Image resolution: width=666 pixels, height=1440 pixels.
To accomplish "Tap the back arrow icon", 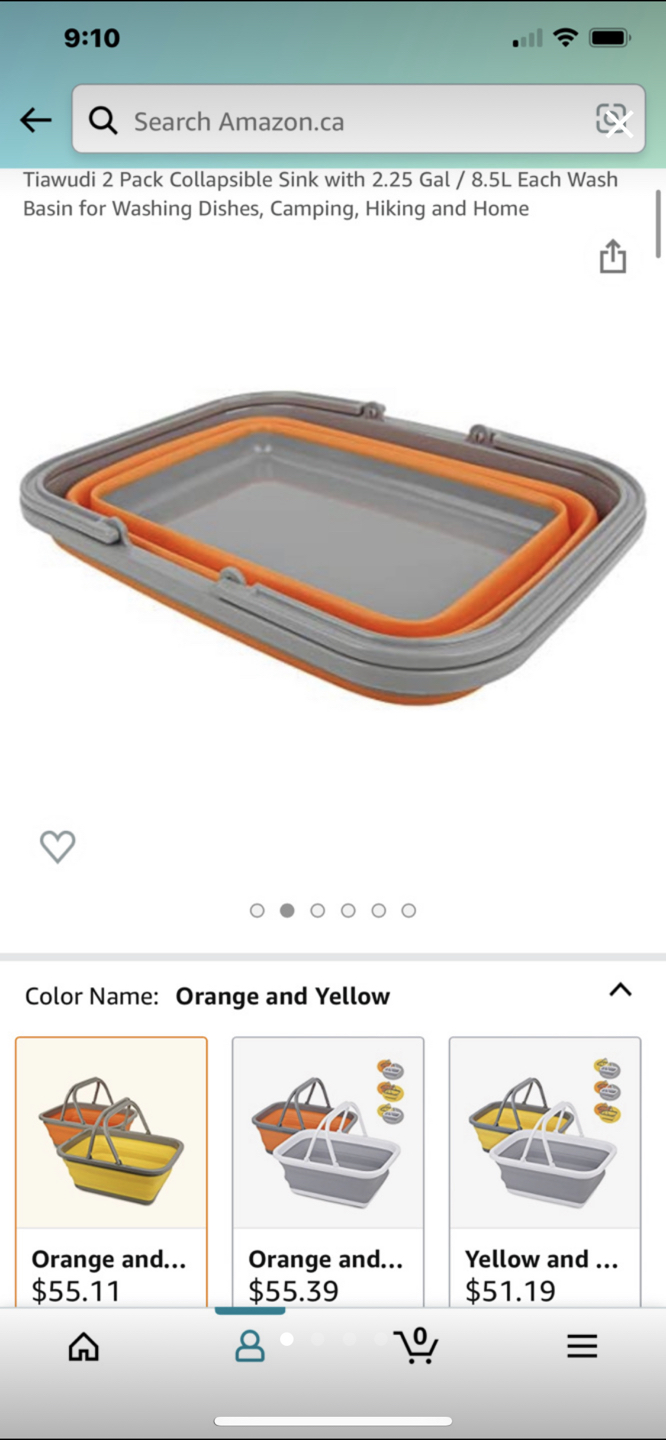I will [36, 121].
